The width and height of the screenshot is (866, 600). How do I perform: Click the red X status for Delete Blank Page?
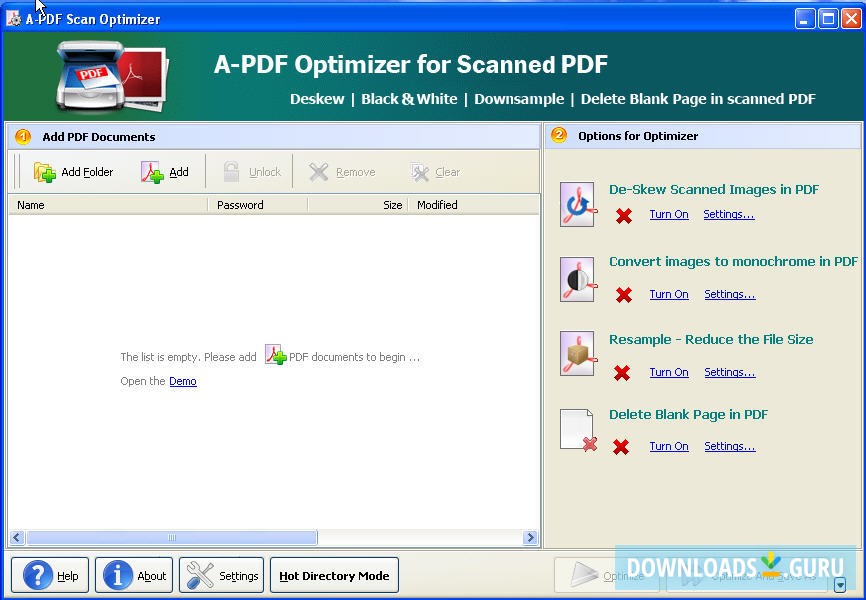(x=621, y=447)
